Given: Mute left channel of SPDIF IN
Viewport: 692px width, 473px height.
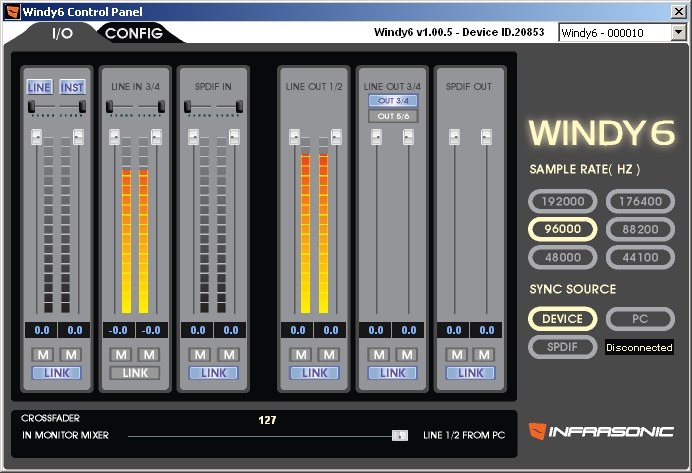Looking at the screenshot, I should point(200,355).
